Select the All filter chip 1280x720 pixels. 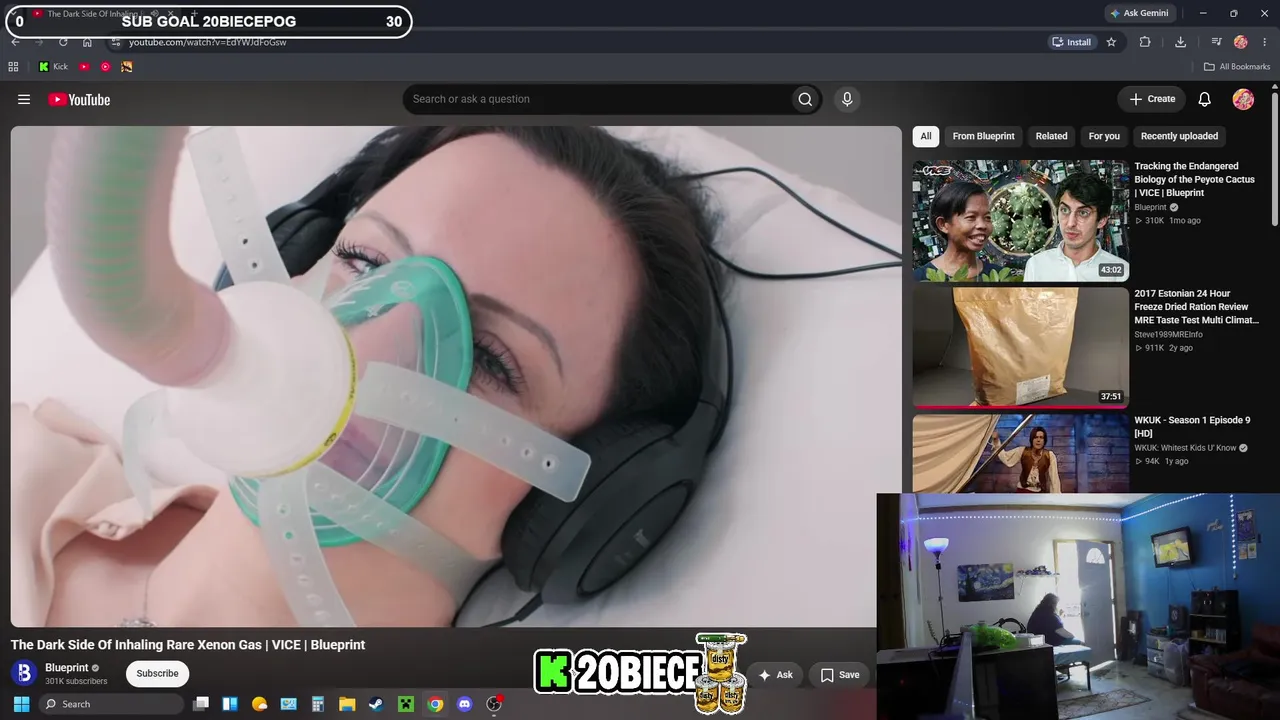[x=926, y=136]
